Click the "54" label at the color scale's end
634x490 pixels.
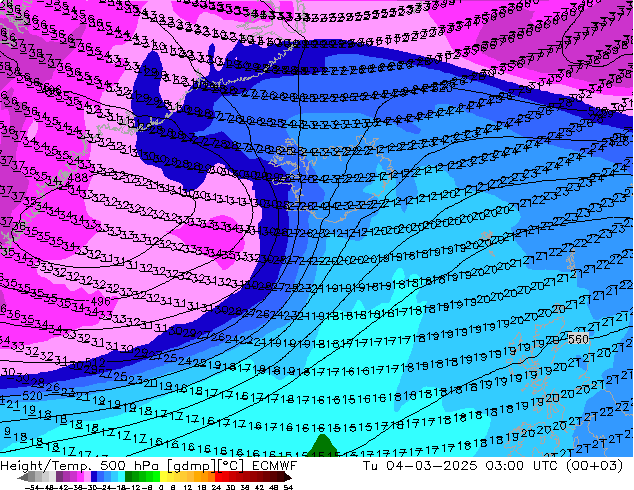pyautogui.click(x=288, y=487)
